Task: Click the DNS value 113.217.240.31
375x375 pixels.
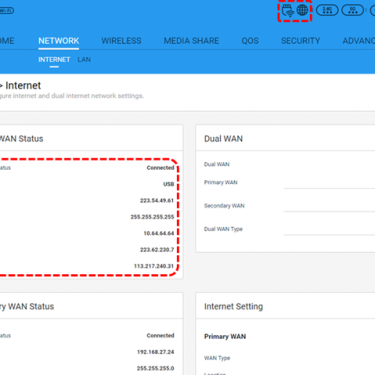Action: [x=154, y=266]
